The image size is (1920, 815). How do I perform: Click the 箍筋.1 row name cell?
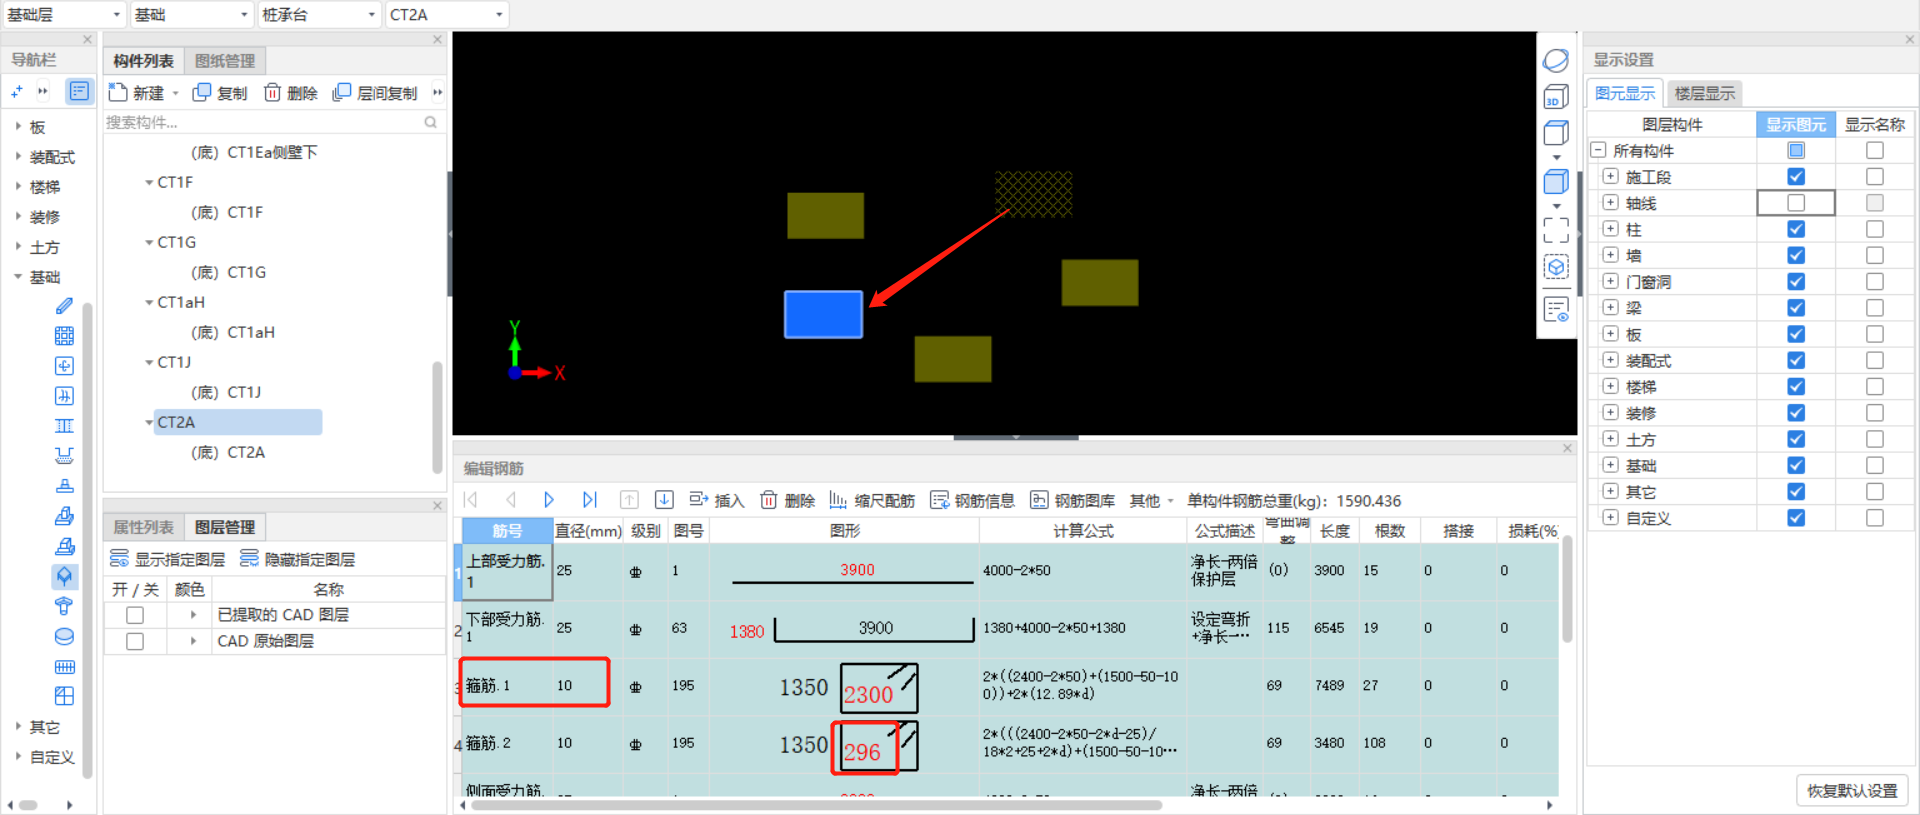click(507, 685)
